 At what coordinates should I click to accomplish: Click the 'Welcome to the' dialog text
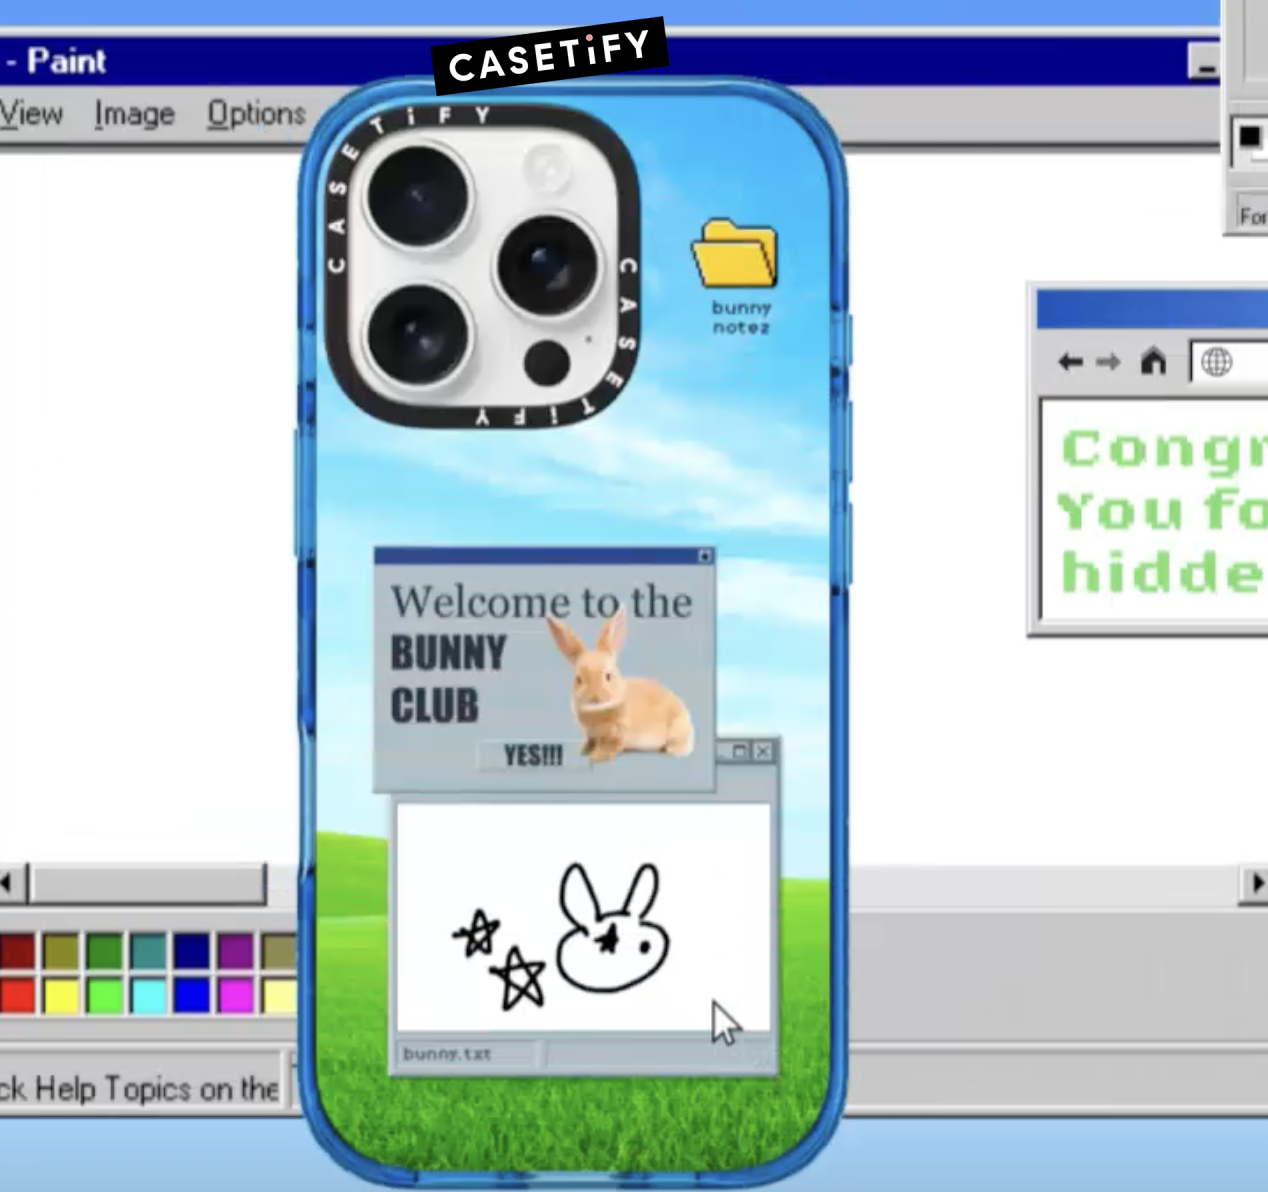click(541, 602)
